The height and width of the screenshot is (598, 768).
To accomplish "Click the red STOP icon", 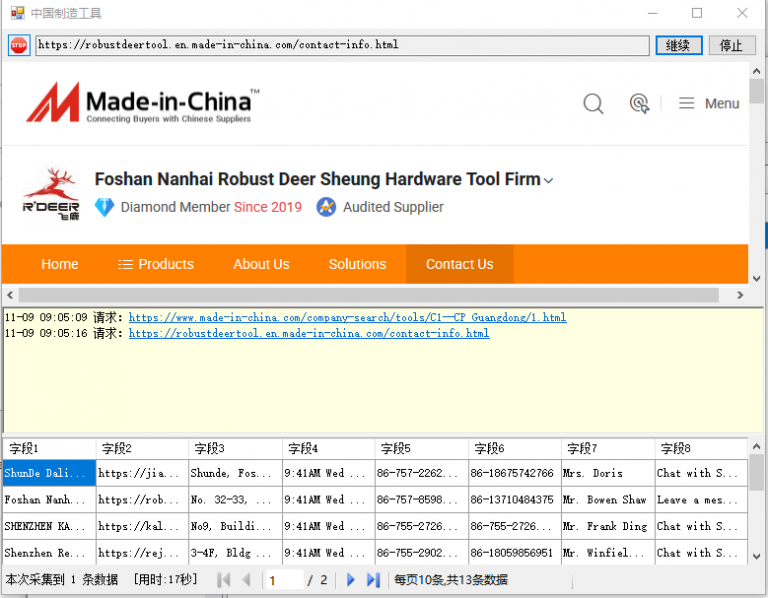I will tap(19, 46).
